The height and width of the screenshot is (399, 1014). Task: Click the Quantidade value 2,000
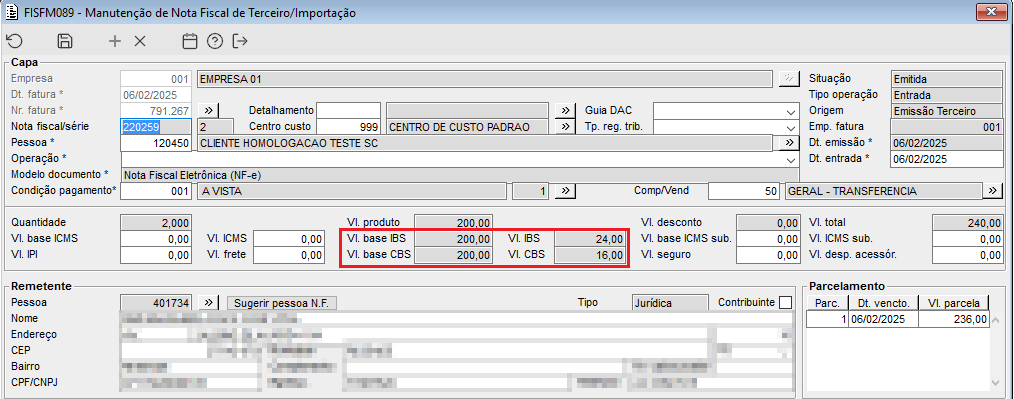point(156,222)
